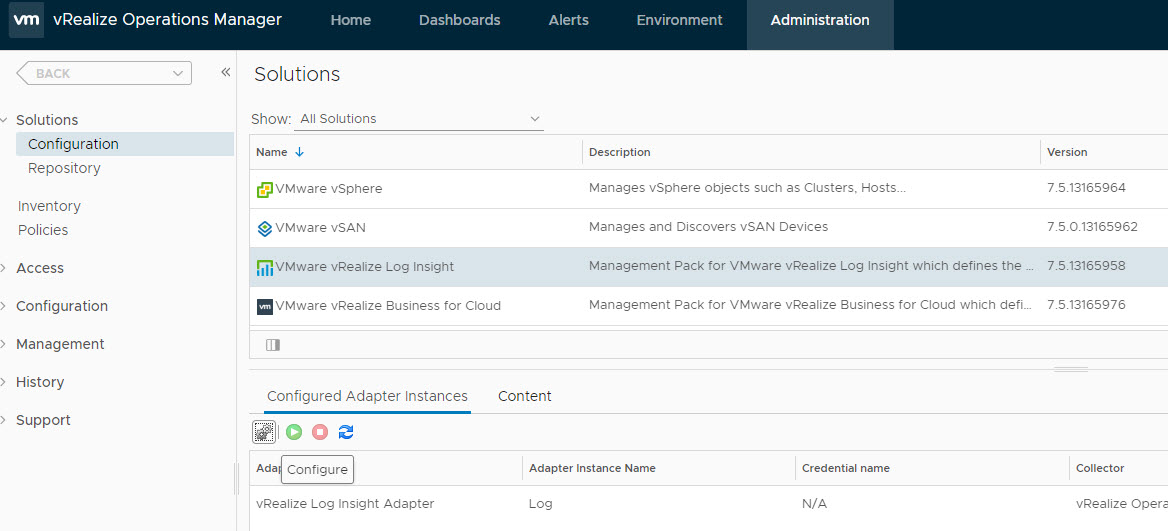Start collecting with the green play icon
The width and height of the screenshot is (1168, 531).
294,432
